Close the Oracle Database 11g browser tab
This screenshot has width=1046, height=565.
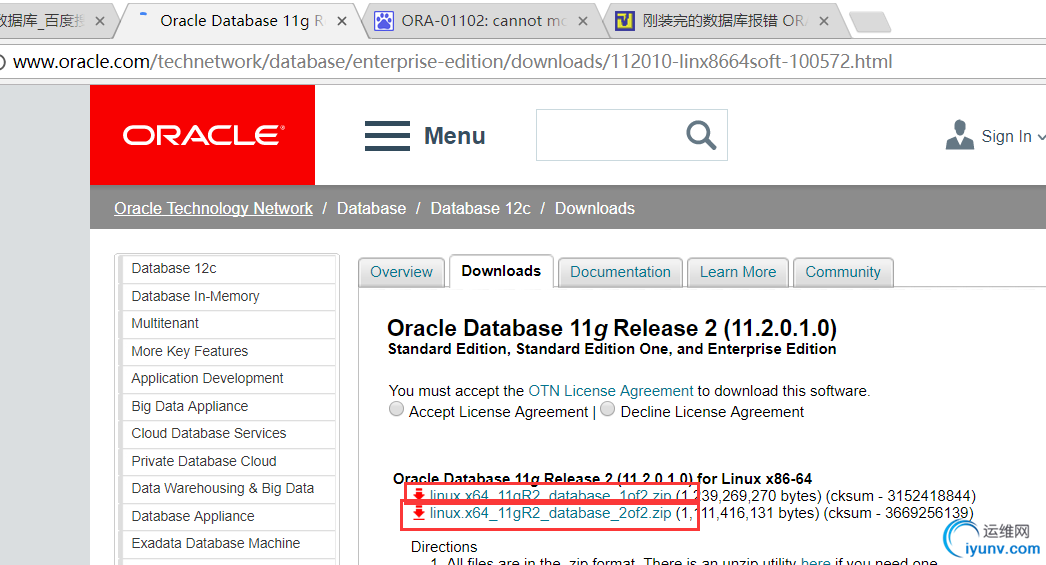click(x=342, y=21)
